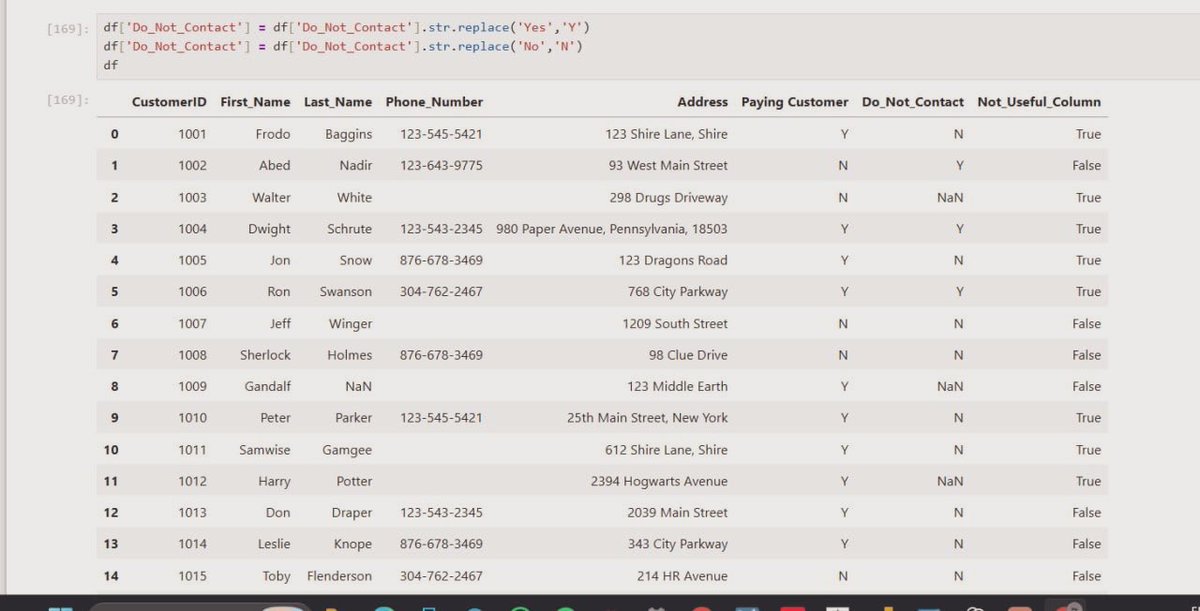
Task: Select the last name Draper
Action: (352, 512)
